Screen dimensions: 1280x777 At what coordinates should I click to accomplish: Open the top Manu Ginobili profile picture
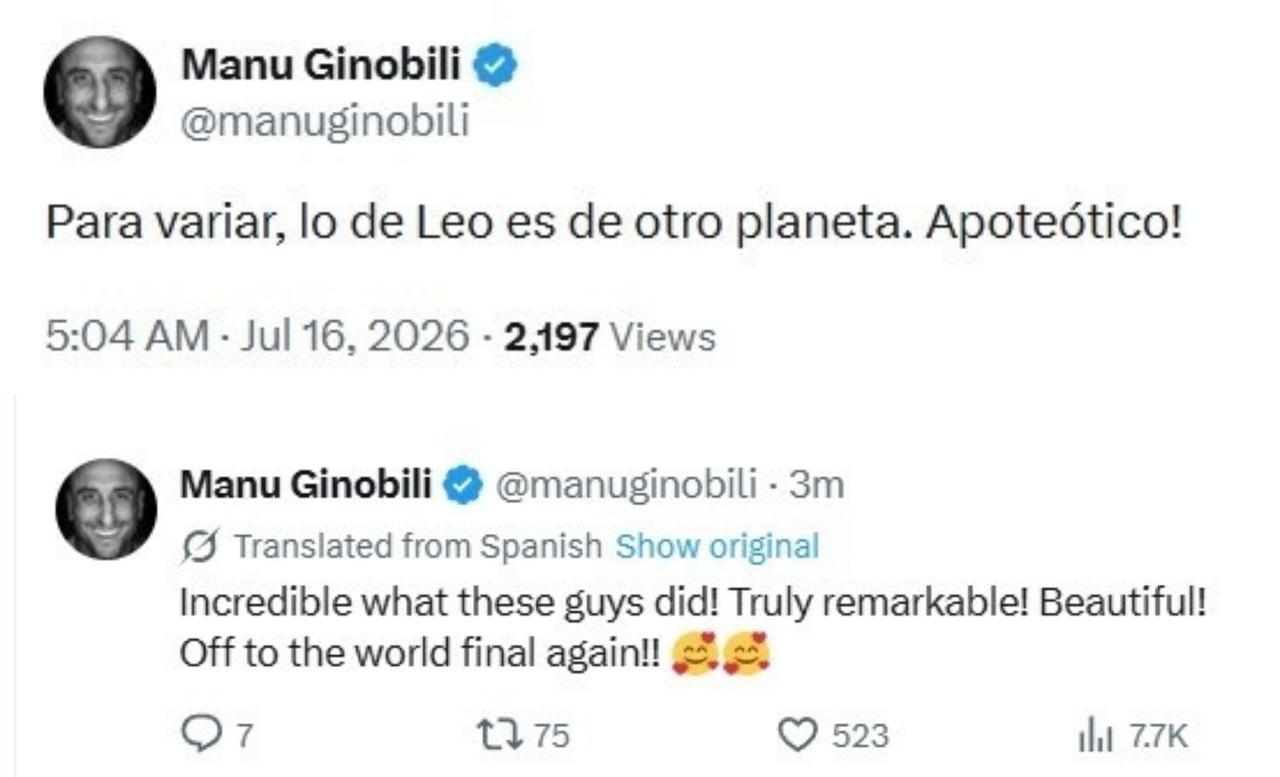[100, 92]
